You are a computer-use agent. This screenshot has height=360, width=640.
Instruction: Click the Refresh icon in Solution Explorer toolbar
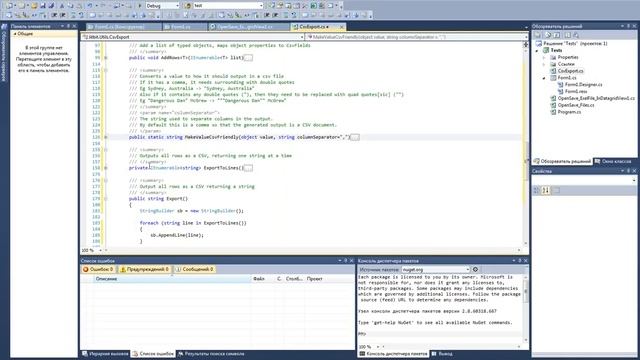[x=557, y=35]
